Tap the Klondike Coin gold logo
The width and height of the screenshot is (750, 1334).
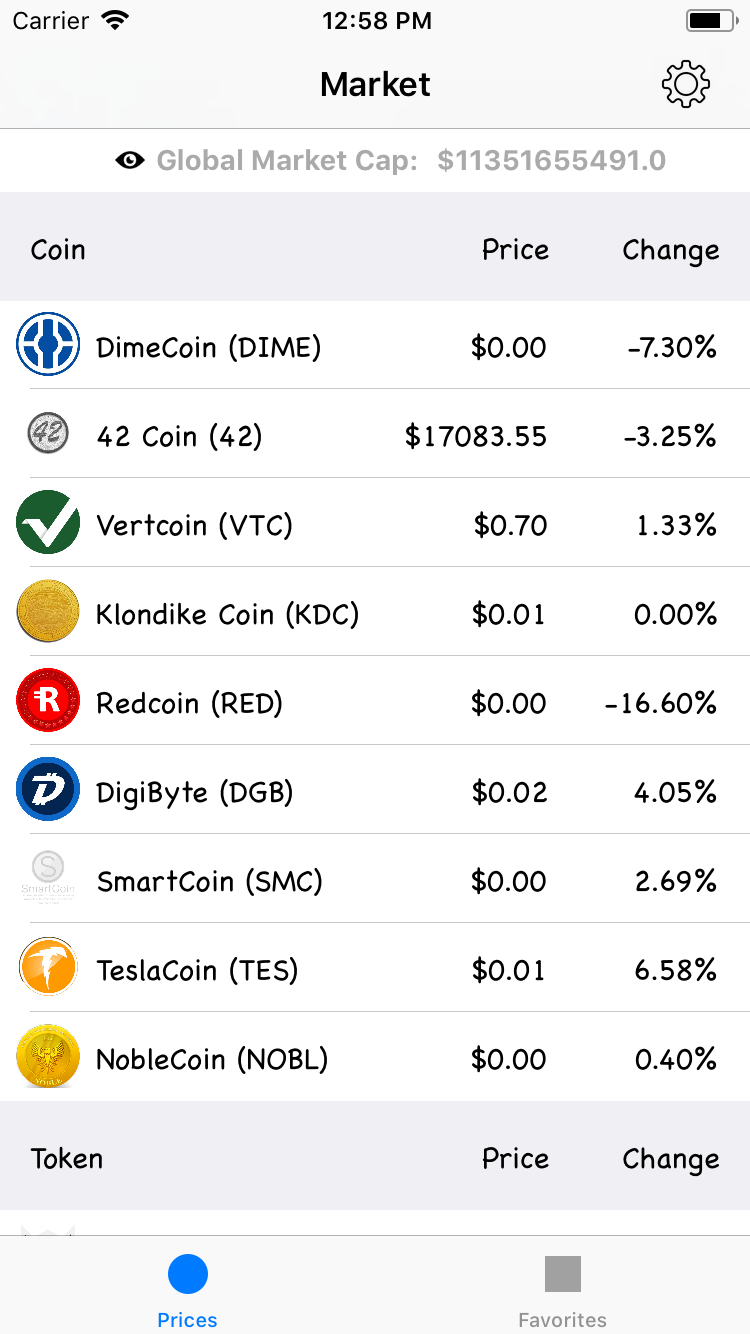tap(48, 612)
